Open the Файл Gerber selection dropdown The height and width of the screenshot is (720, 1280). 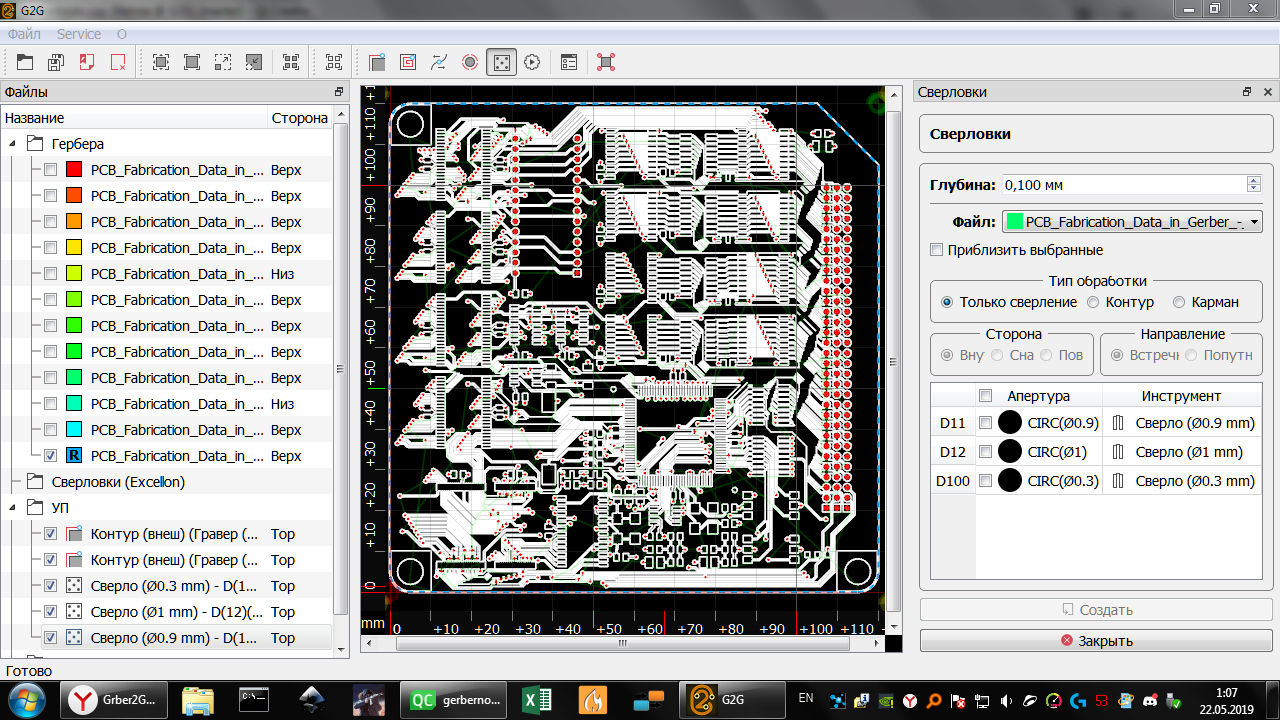[1132, 221]
